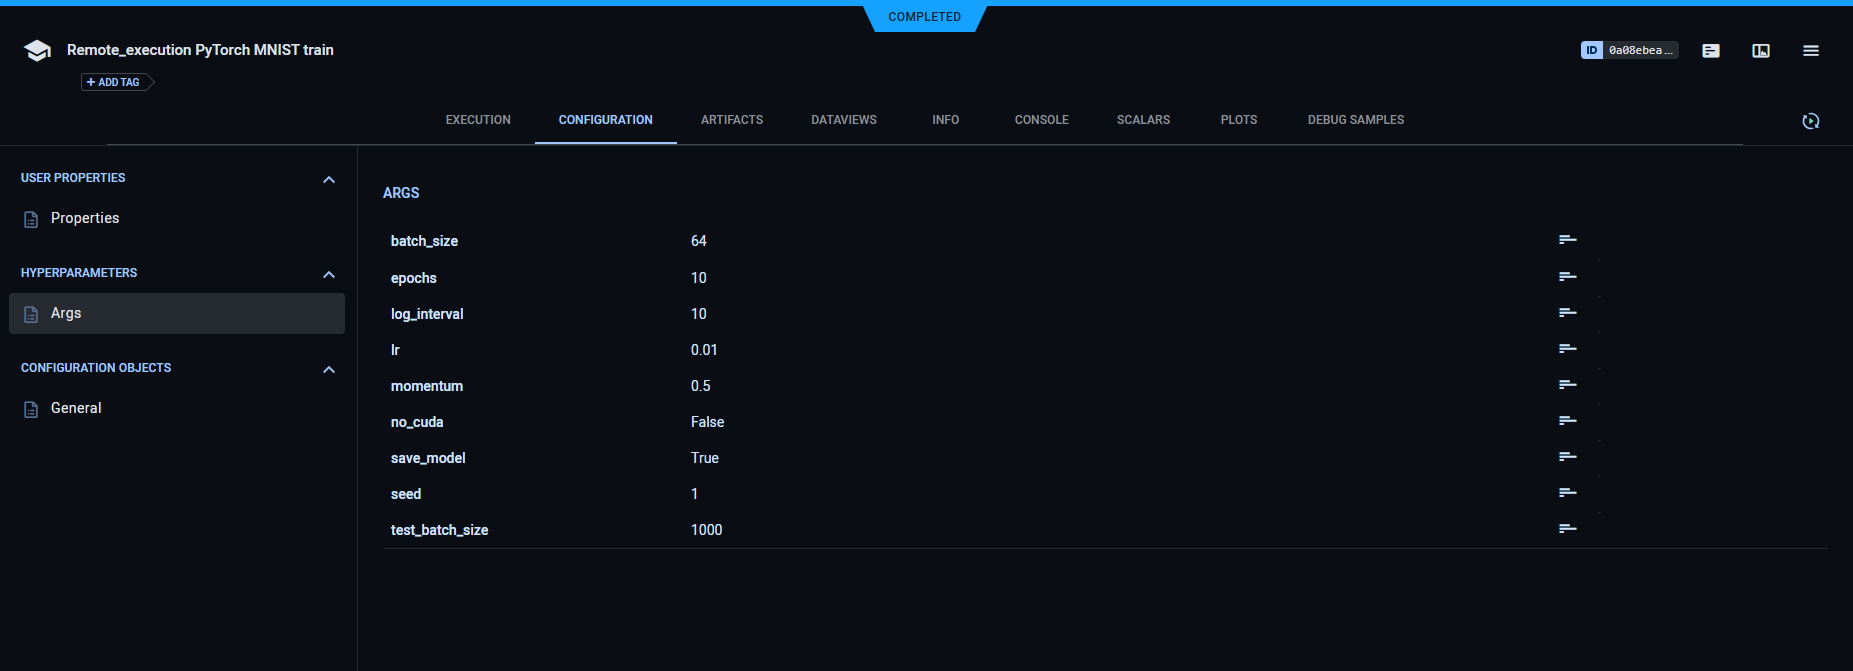Click the description icon for batch_size
The image size is (1853, 671).
[1567, 240]
